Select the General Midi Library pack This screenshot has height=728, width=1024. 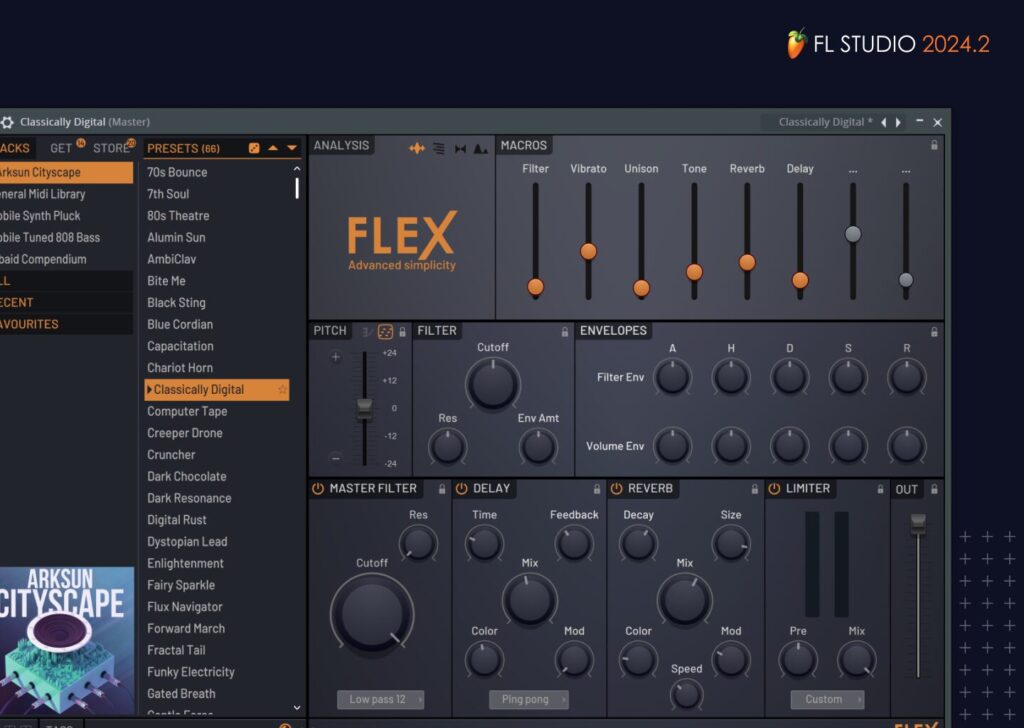click(65, 194)
